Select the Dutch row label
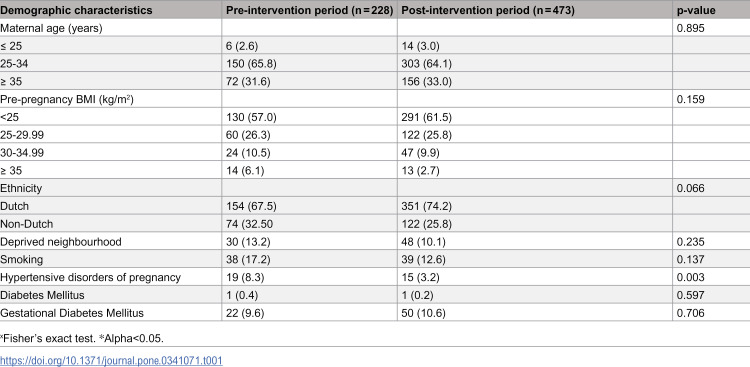 pyautogui.click(x=14, y=206)
